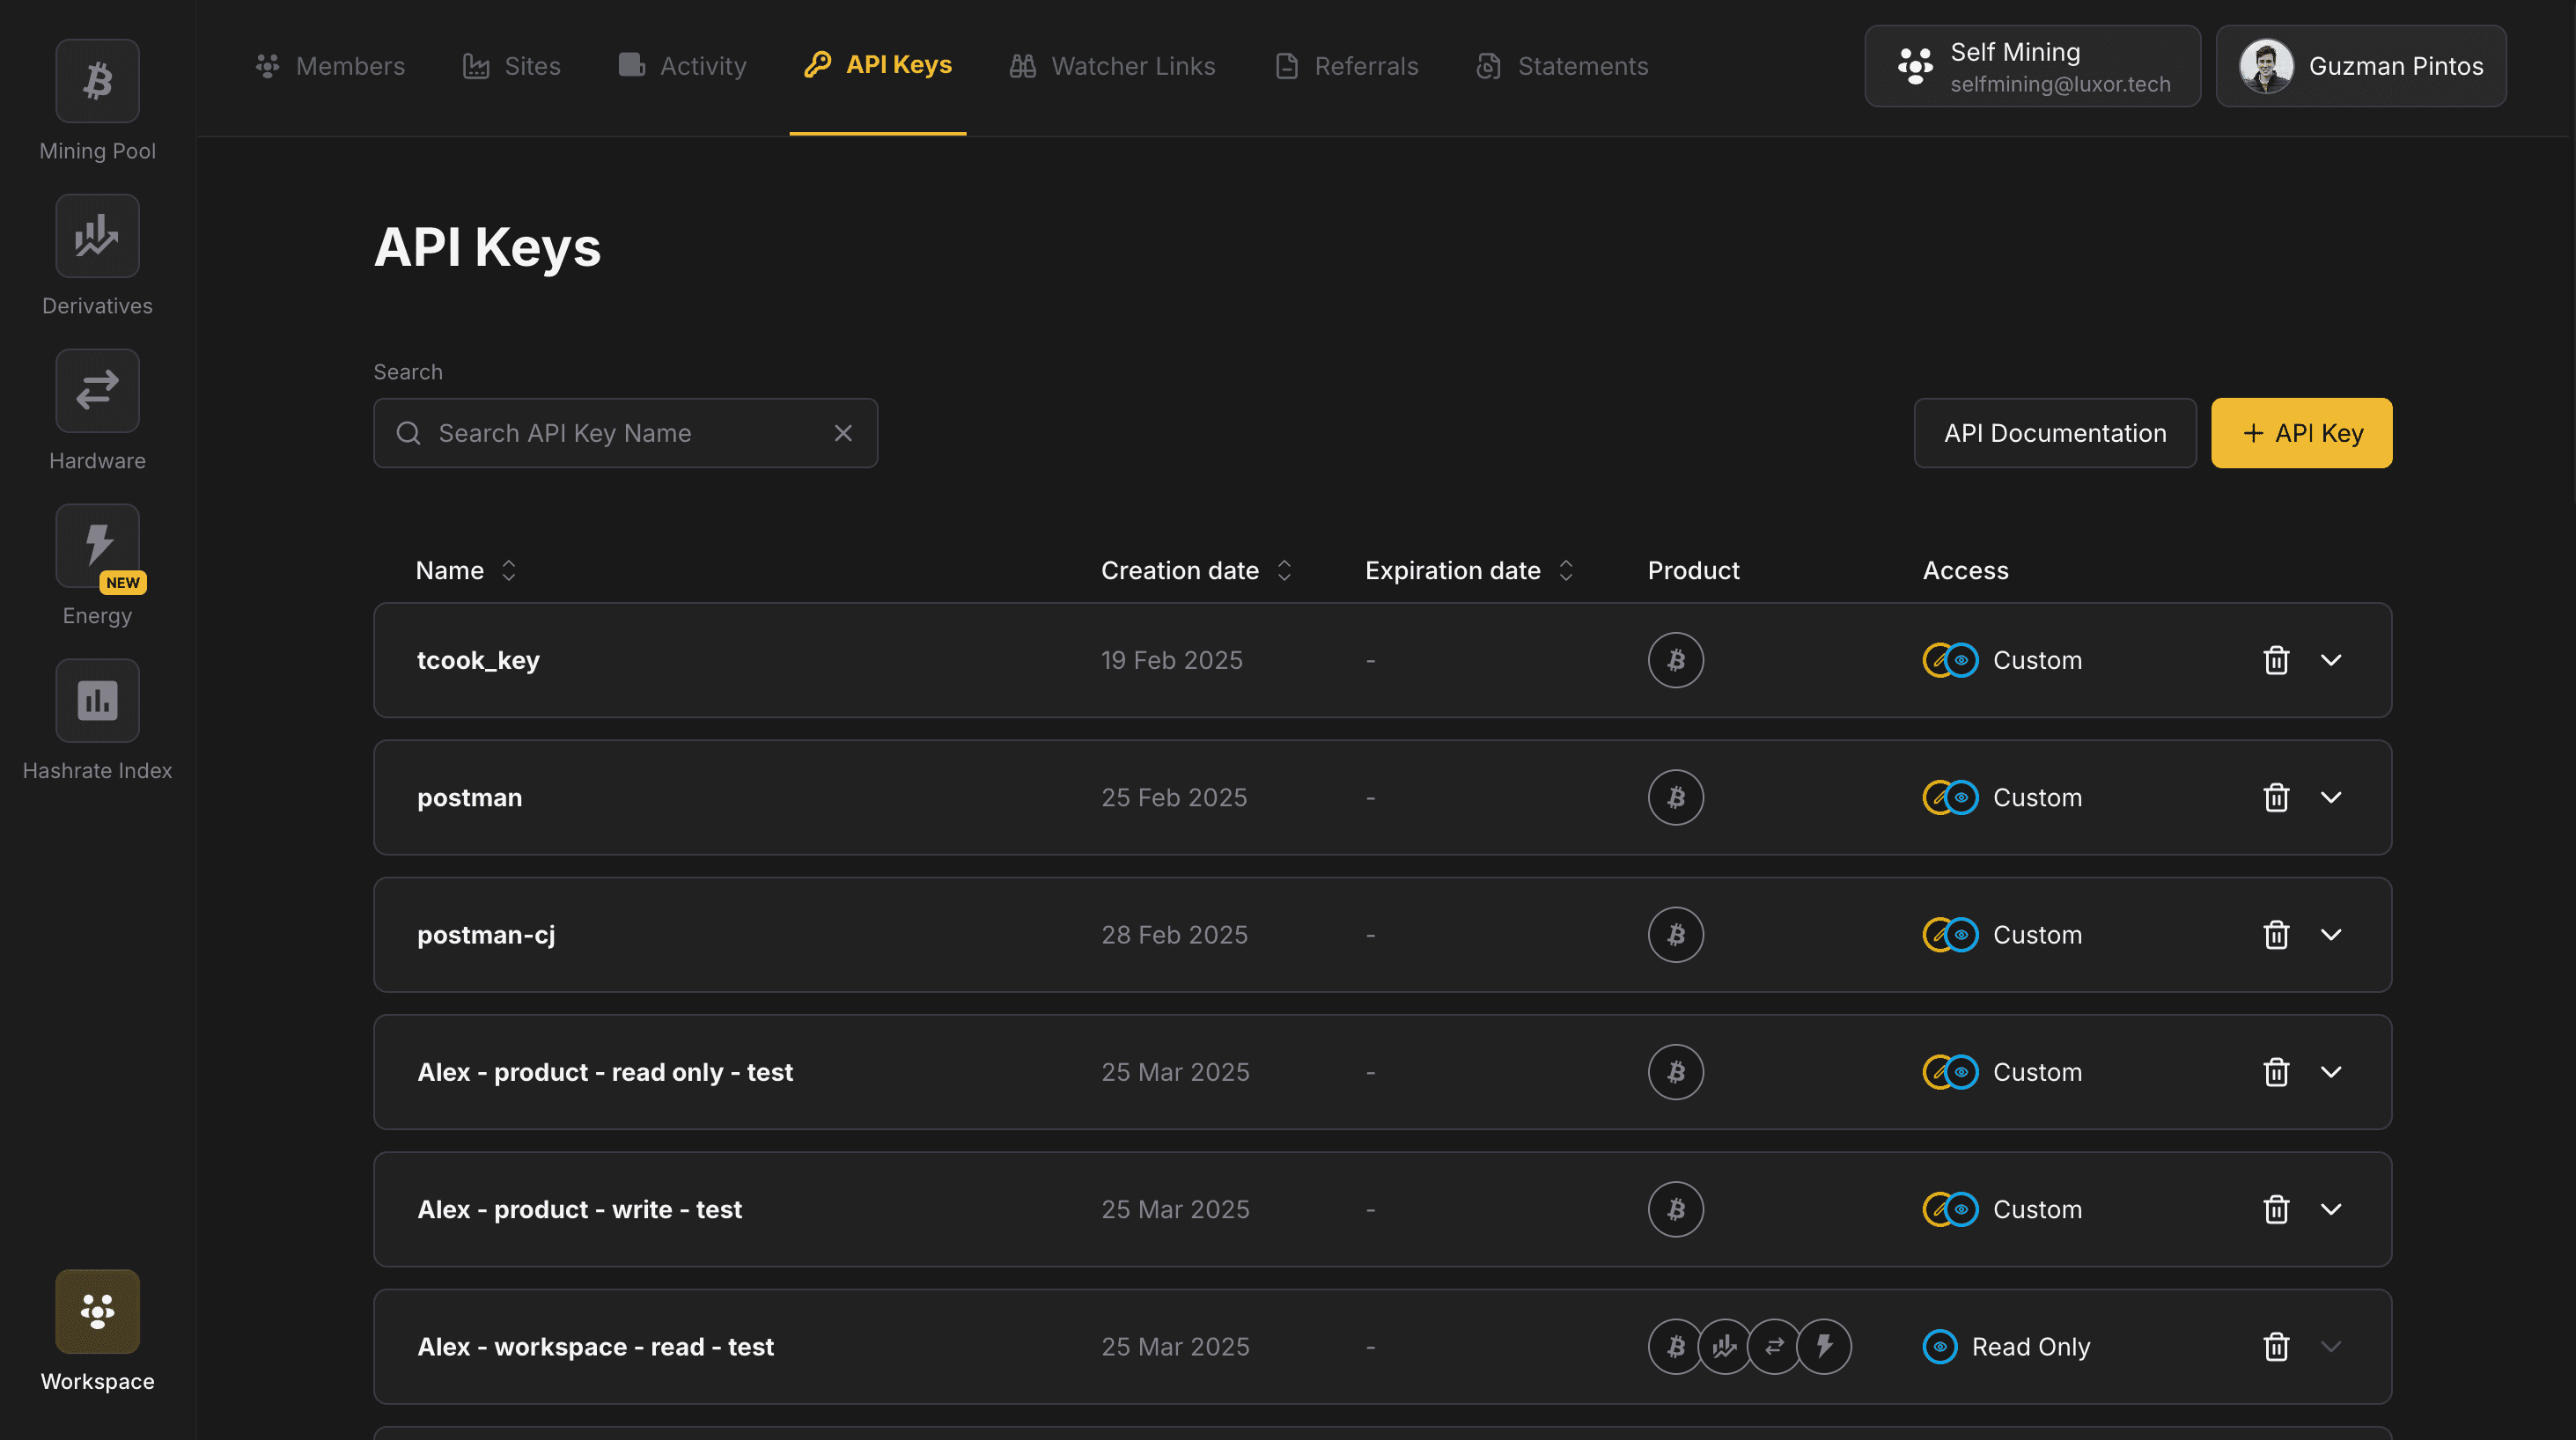Viewport: 2576px width, 1440px height.
Task: Select the Workspace icon in the sidebar
Action: click(96, 1311)
